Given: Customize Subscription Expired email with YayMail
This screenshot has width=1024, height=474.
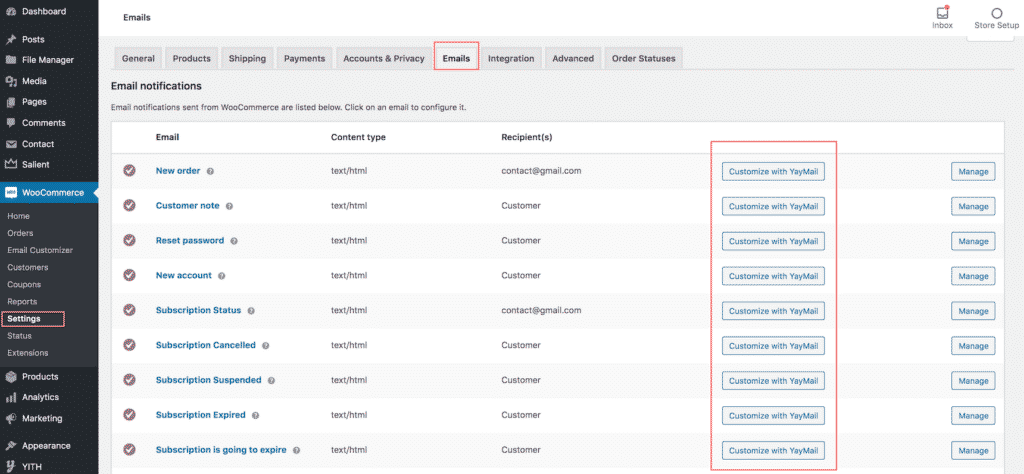Looking at the screenshot, I should [773, 415].
